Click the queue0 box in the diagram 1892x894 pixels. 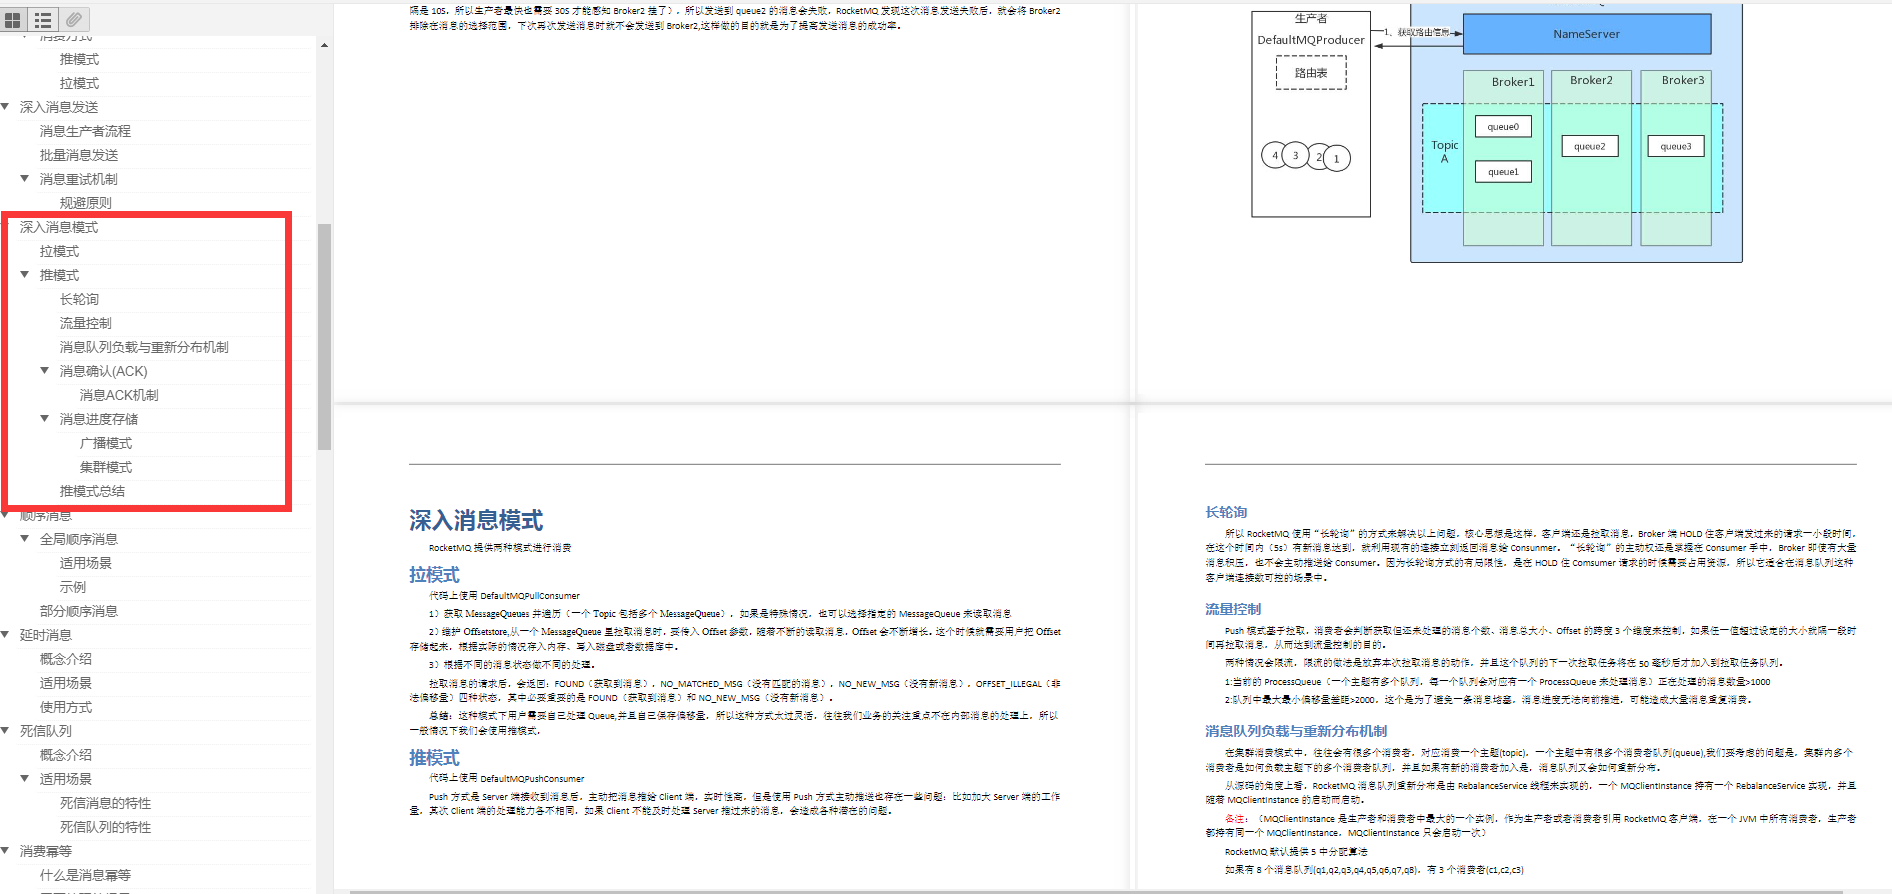[1503, 127]
